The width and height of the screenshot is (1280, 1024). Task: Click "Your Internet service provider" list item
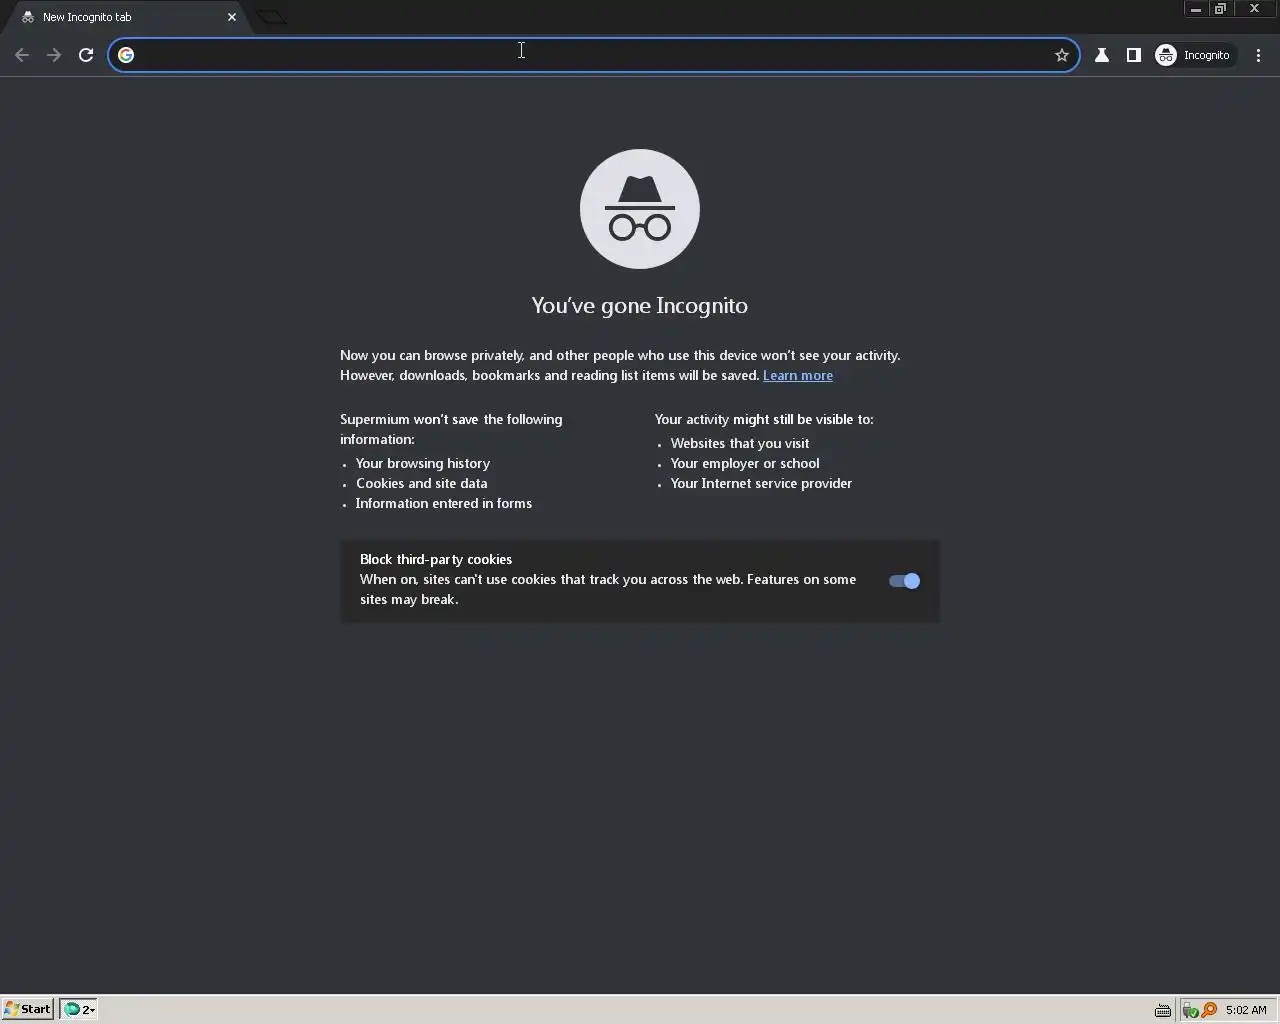tap(761, 483)
